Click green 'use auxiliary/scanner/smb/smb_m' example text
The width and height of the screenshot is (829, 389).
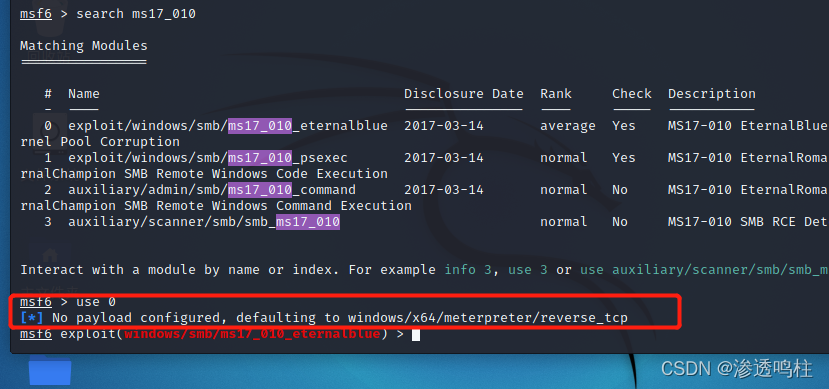pyautogui.click(x=704, y=270)
